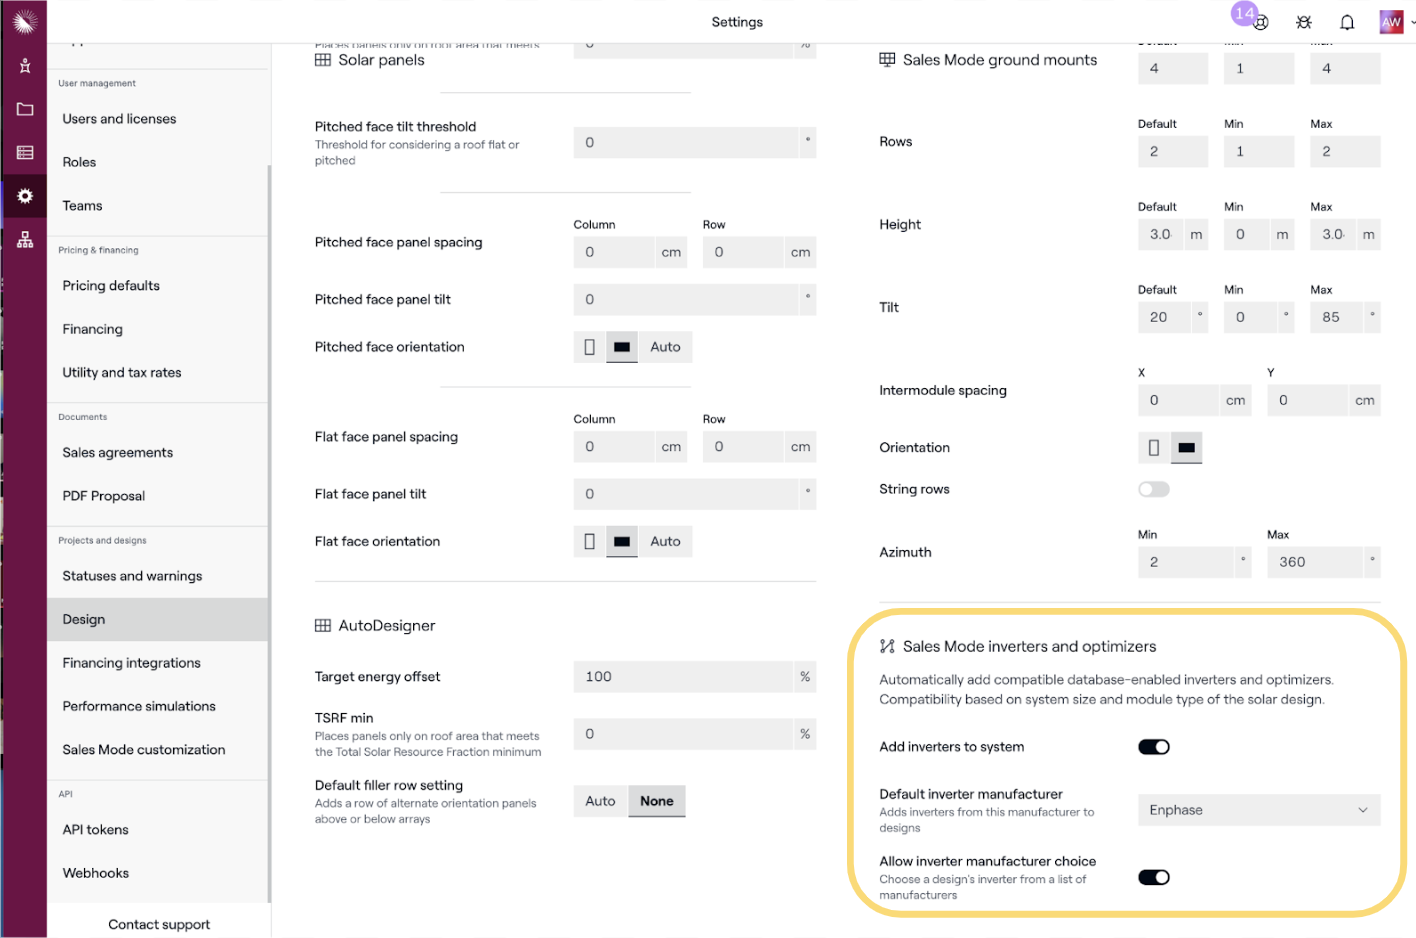Click Contact support
This screenshot has width=1416, height=938.
point(159,925)
